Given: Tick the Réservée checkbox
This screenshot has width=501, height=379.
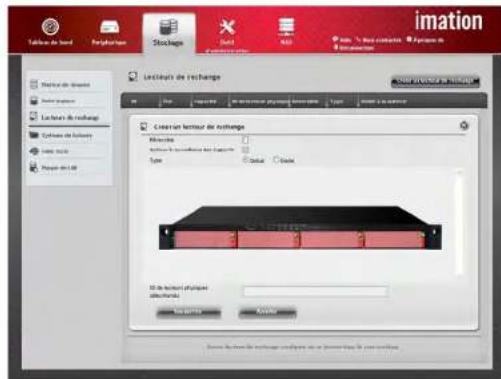Looking at the screenshot, I should point(245,140).
